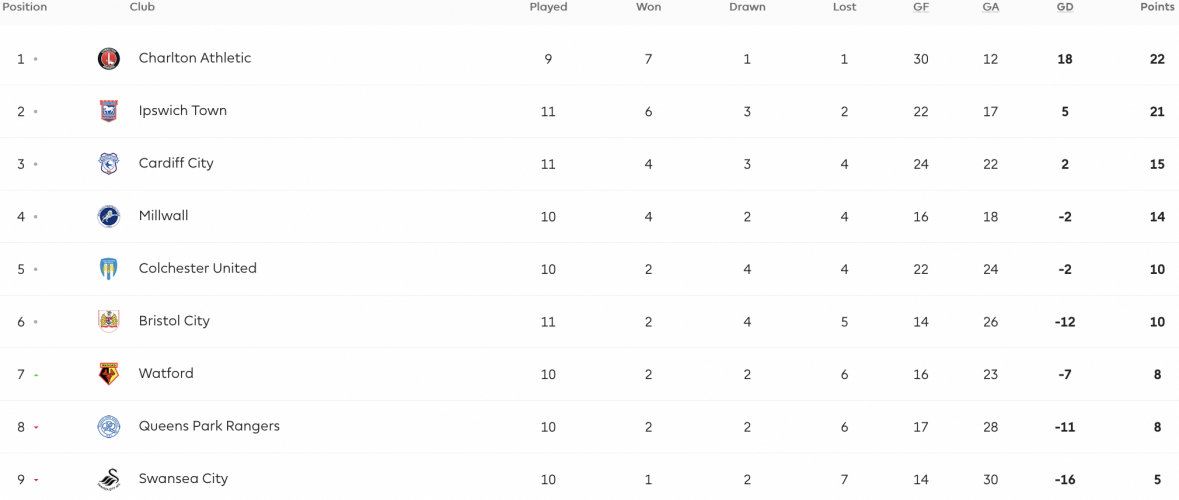
Task: Select the Watford club crest
Action: click(x=109, y=374)
